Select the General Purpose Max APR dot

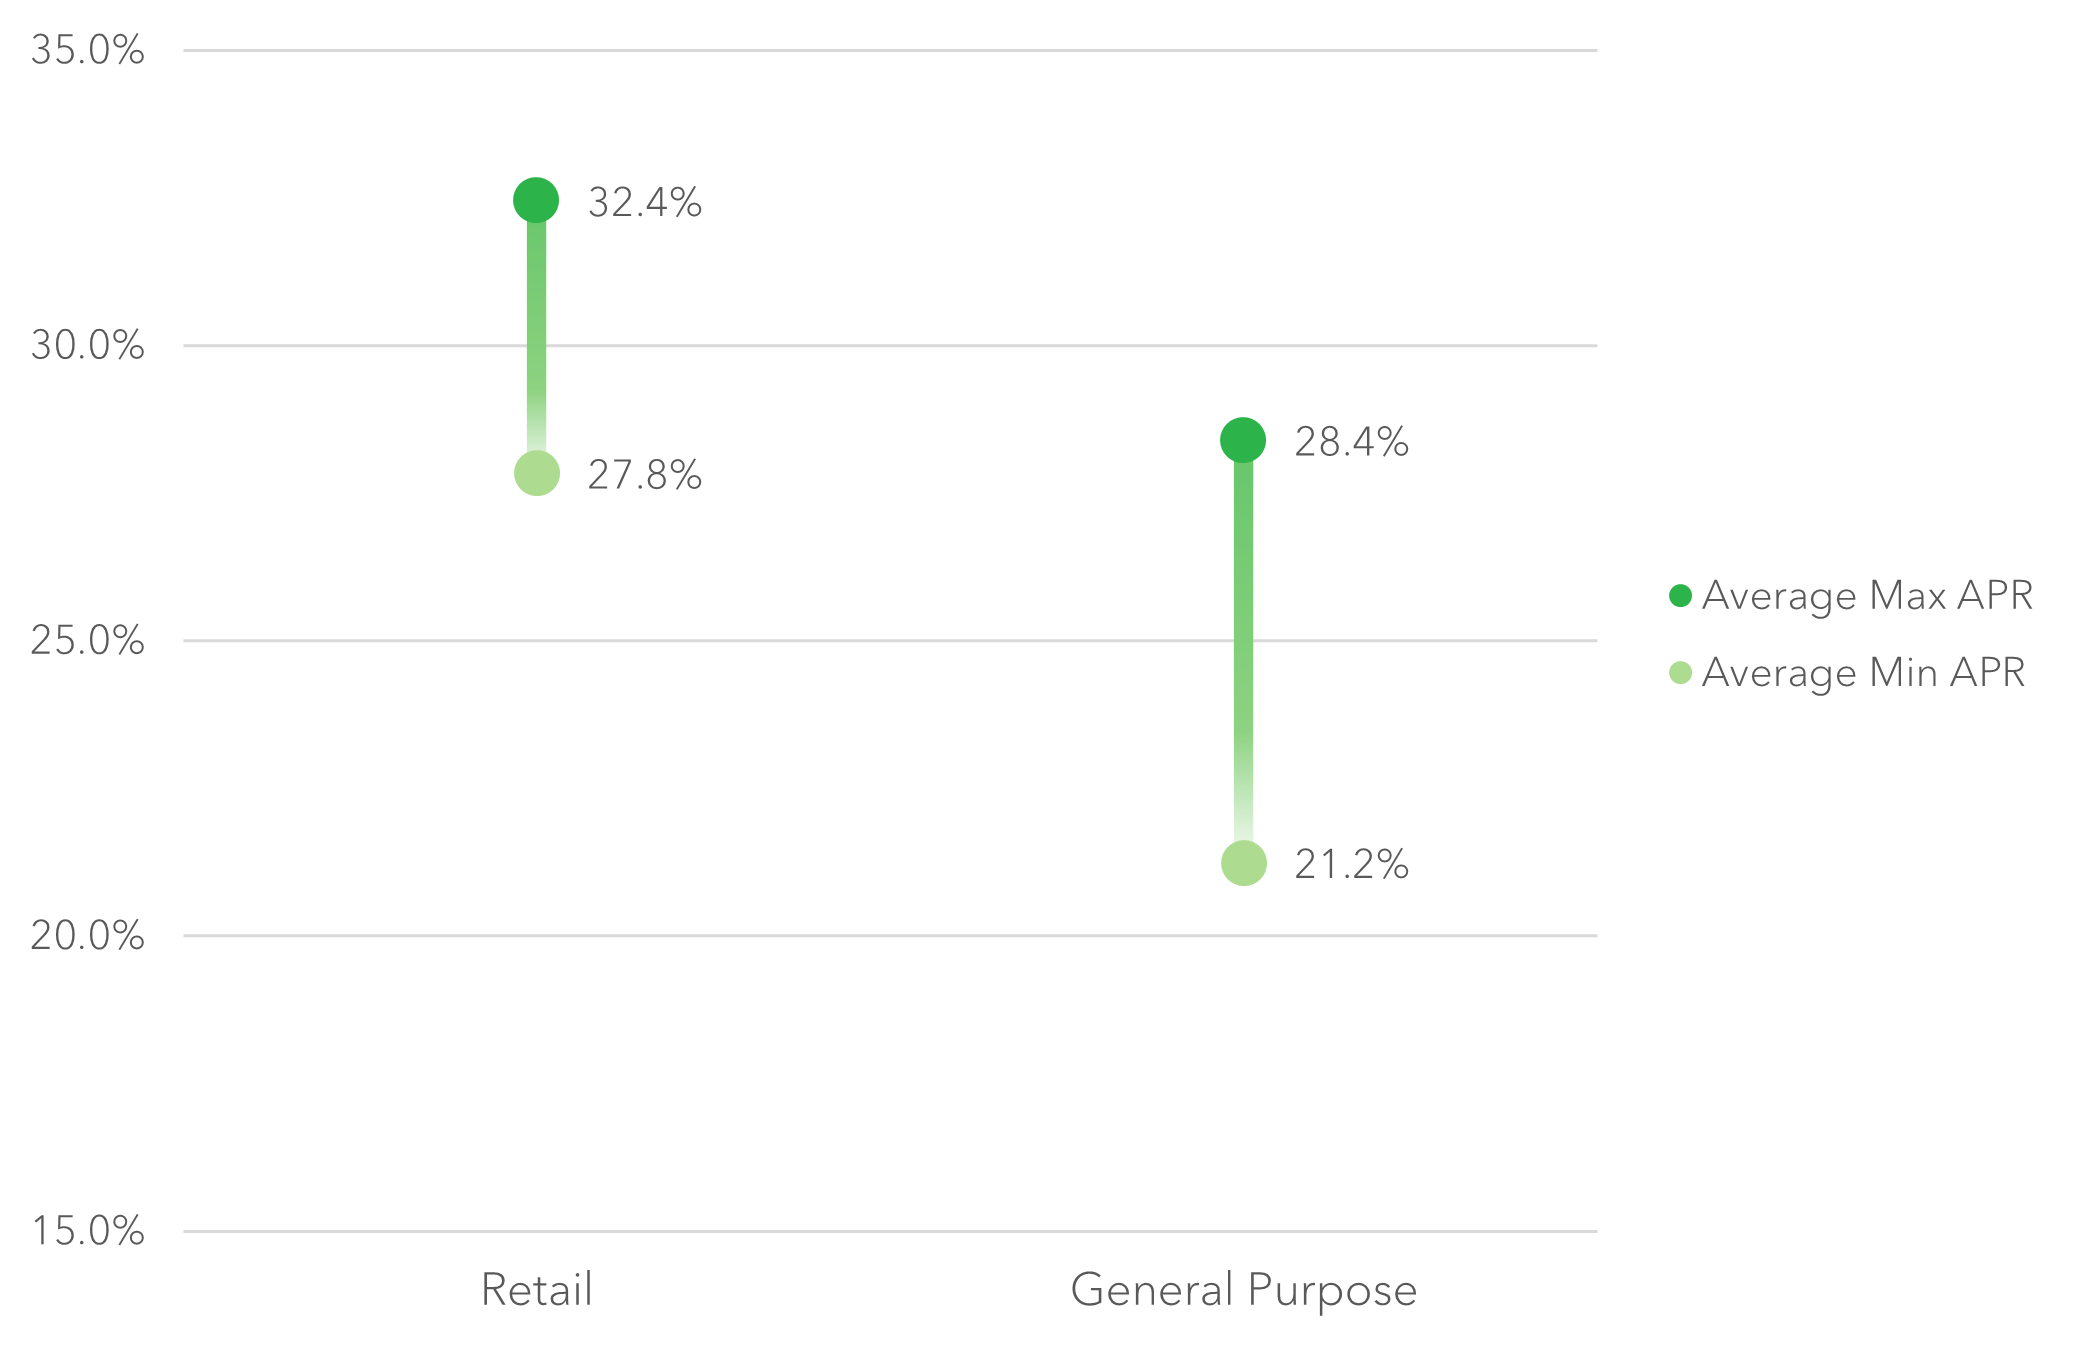click(1243, 440)
